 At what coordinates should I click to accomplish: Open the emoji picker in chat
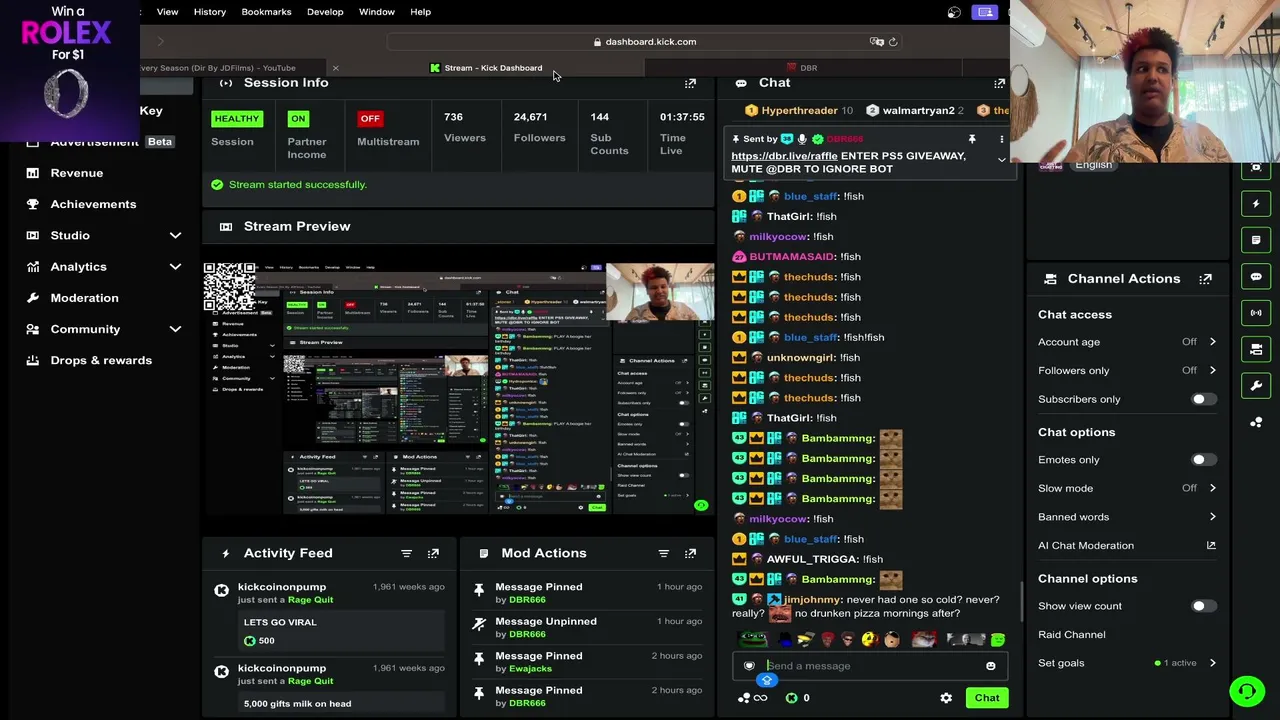pyautogui.click(x=990, y=666)
